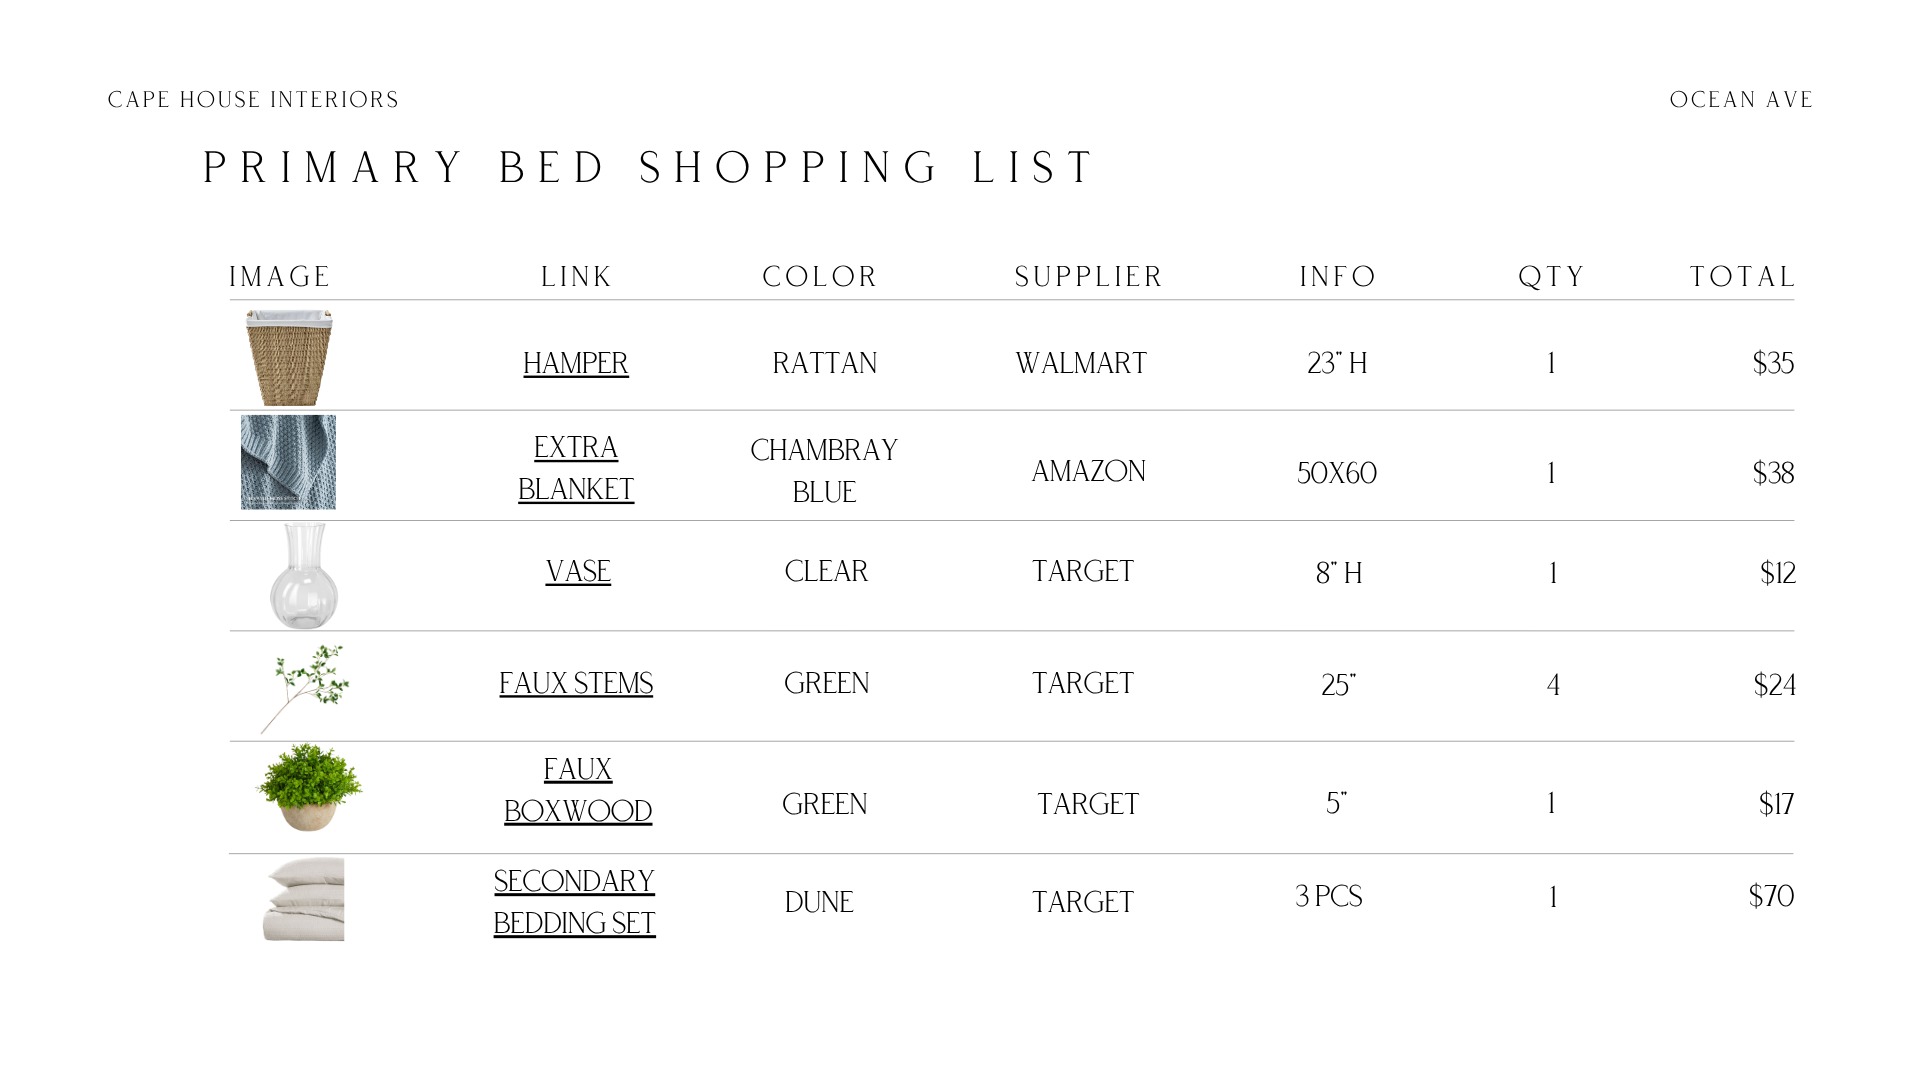The image size is (1920, 1080).
Task: Select the Walmart supplier cell
Action: (x=1081, y=363)
